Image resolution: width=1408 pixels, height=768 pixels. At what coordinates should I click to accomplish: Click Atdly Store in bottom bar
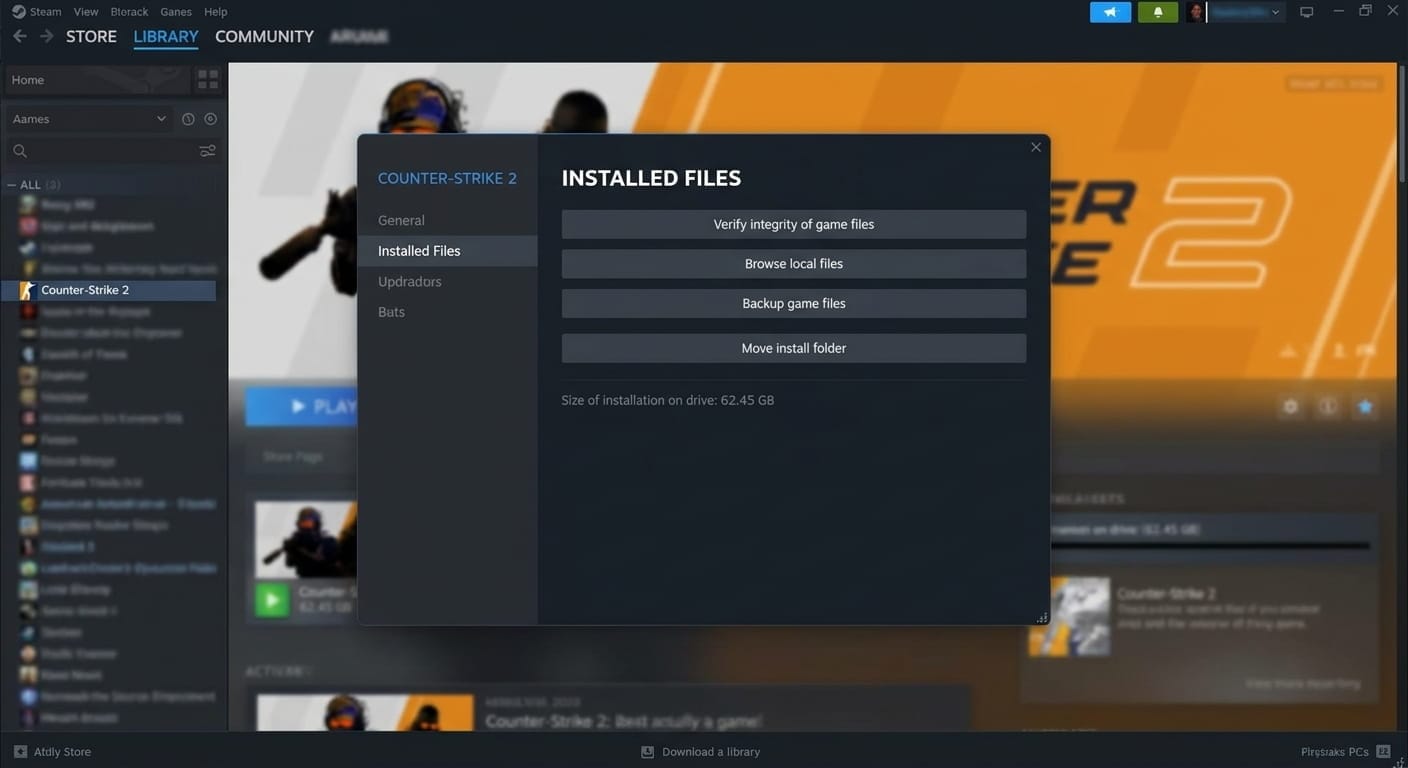(x=62, y=752)
